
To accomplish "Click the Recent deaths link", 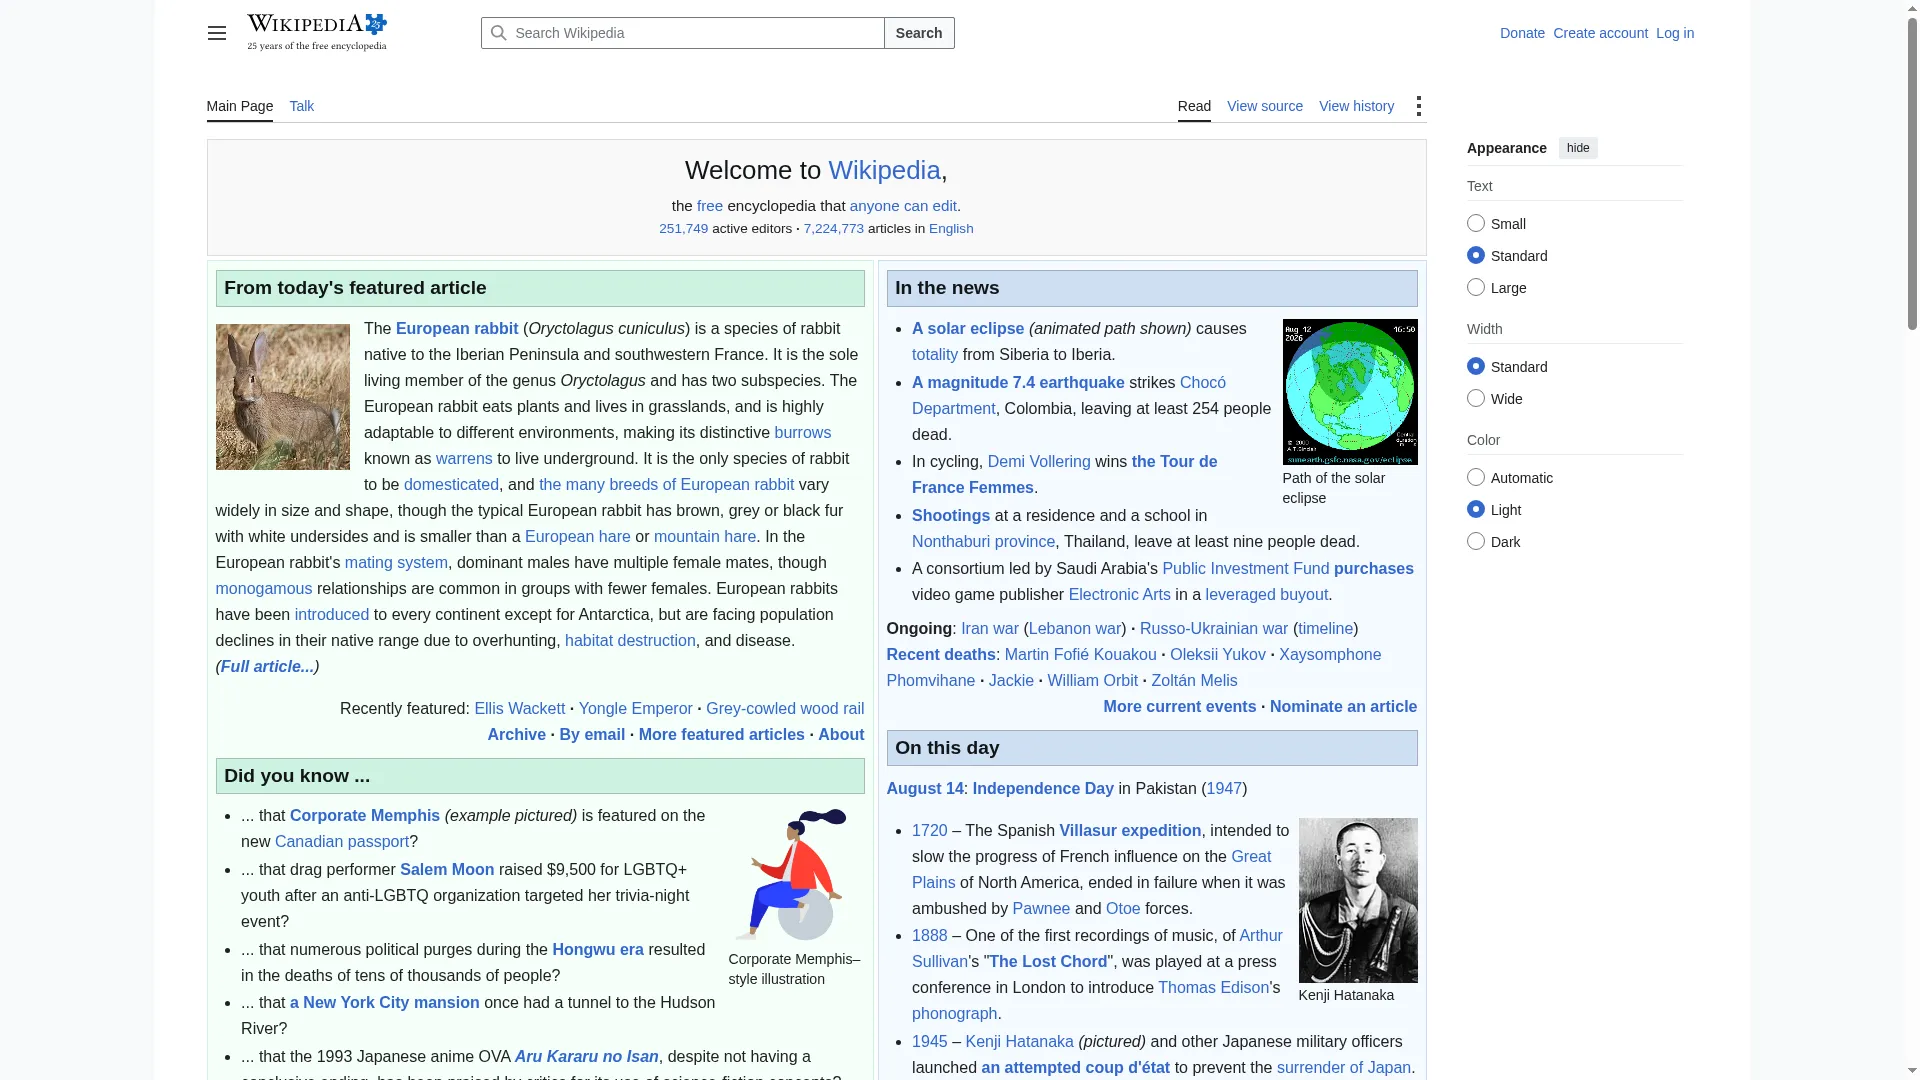I will click(941, 654).
